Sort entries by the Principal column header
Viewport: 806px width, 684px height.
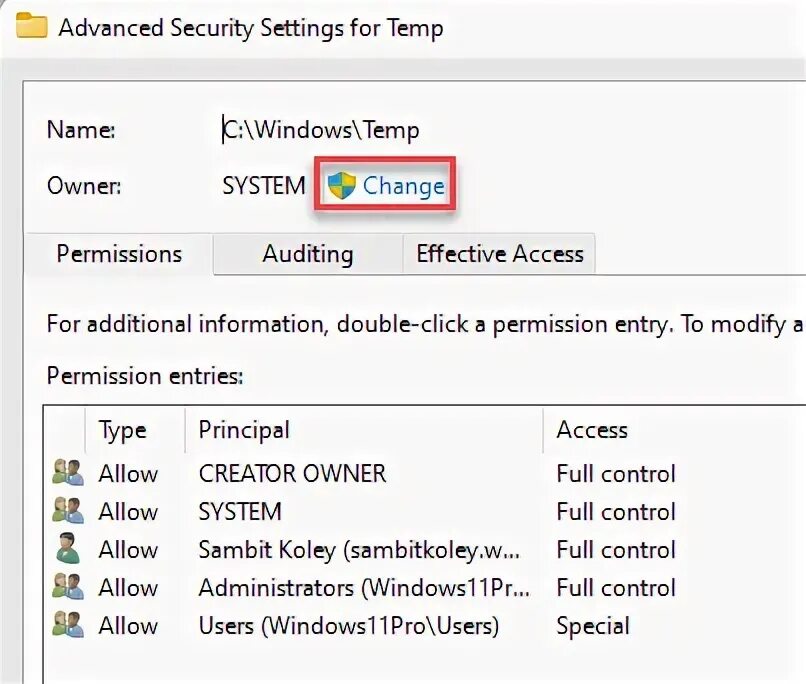pos(244,430)
